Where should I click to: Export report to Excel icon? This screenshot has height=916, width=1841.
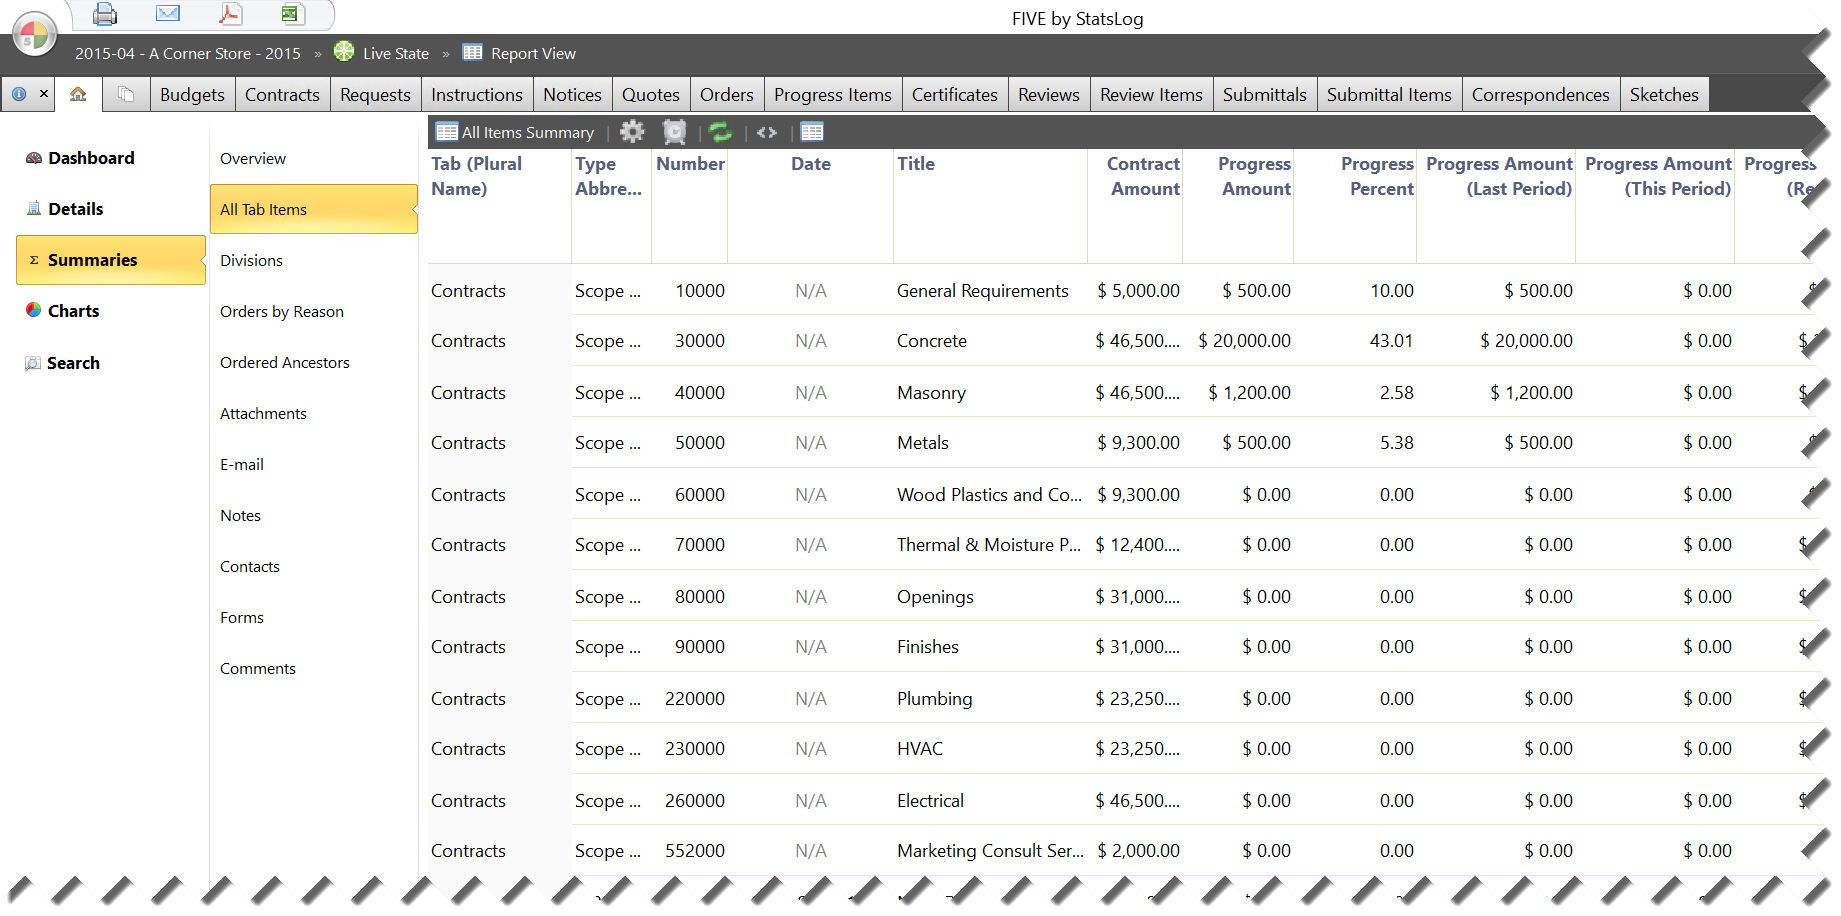tap(292, 13)
